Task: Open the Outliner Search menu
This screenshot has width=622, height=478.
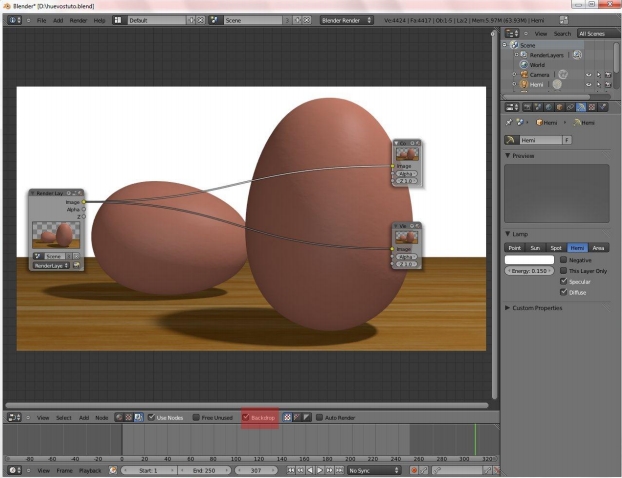Action: [x=562, y=34]
